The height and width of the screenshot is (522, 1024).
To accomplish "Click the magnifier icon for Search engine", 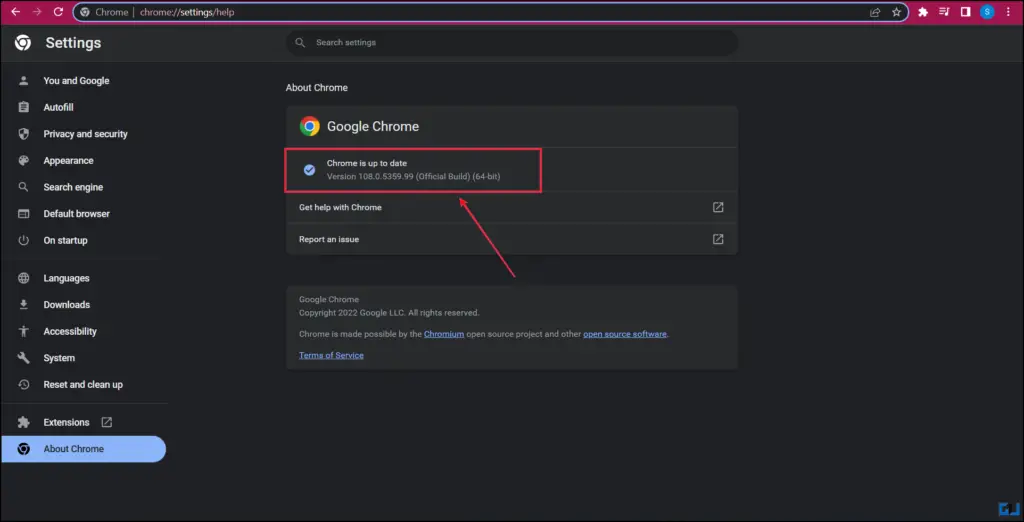I will tap(24, 188).
